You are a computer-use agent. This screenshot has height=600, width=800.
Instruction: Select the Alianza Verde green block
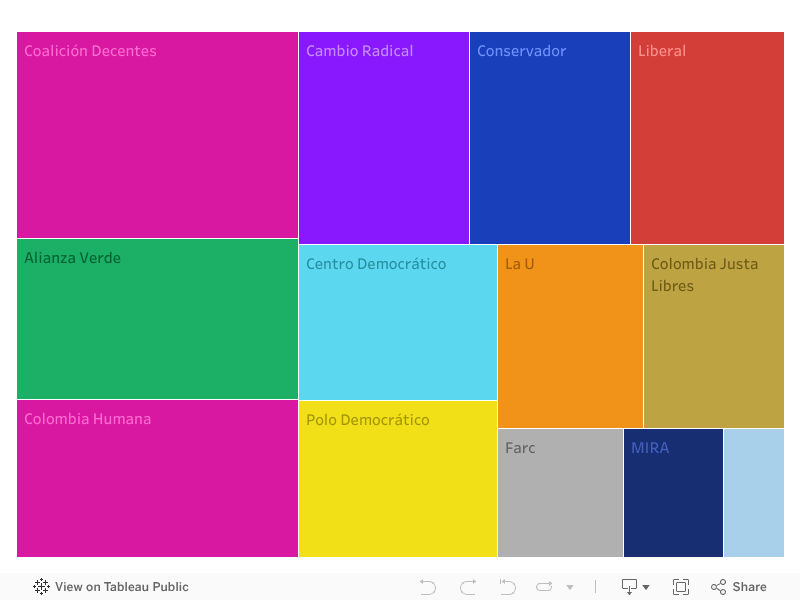[158, 319]
